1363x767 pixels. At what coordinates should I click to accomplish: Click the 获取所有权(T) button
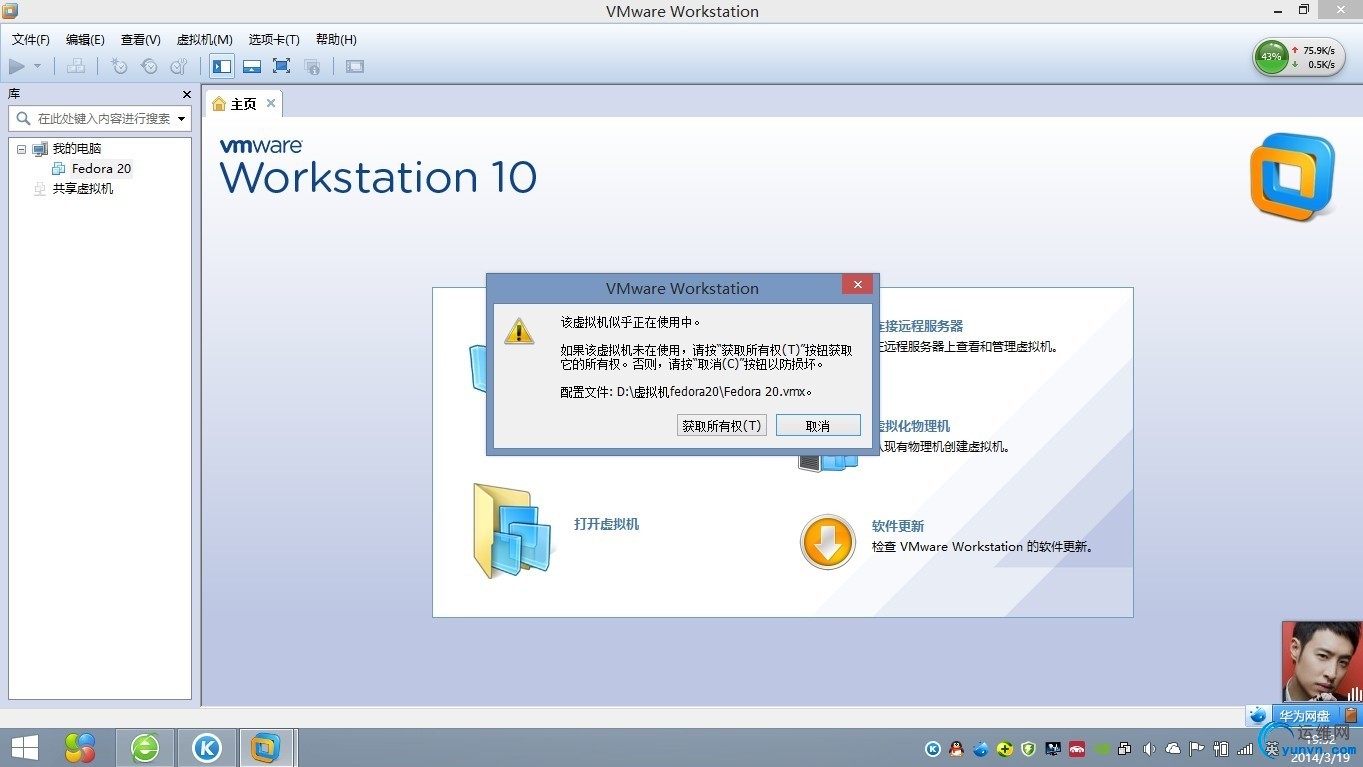pyautogui.click(x=721, y=425)
